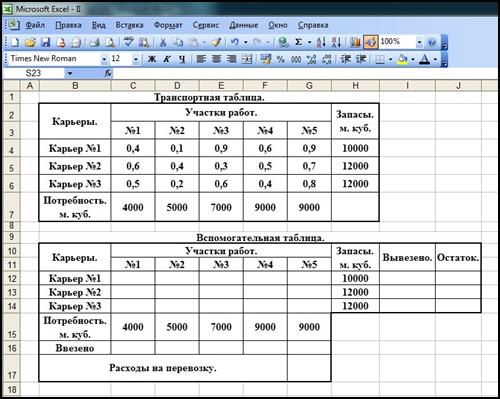Merge and center cells icon
The image size is (500, 399).
point(247,59)
